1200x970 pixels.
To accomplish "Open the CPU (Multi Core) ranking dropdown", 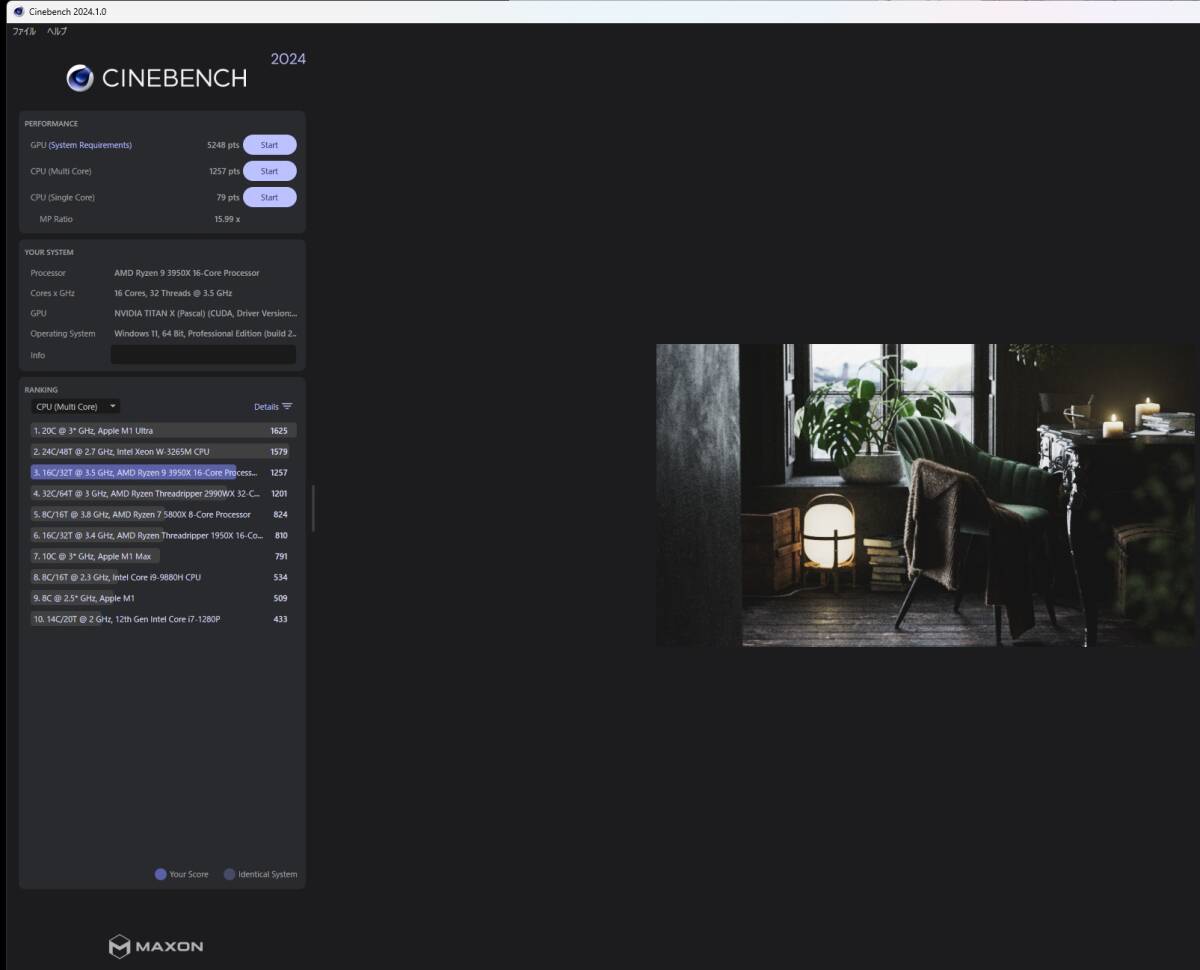I will pyautogui.click(x=75, y=407).
